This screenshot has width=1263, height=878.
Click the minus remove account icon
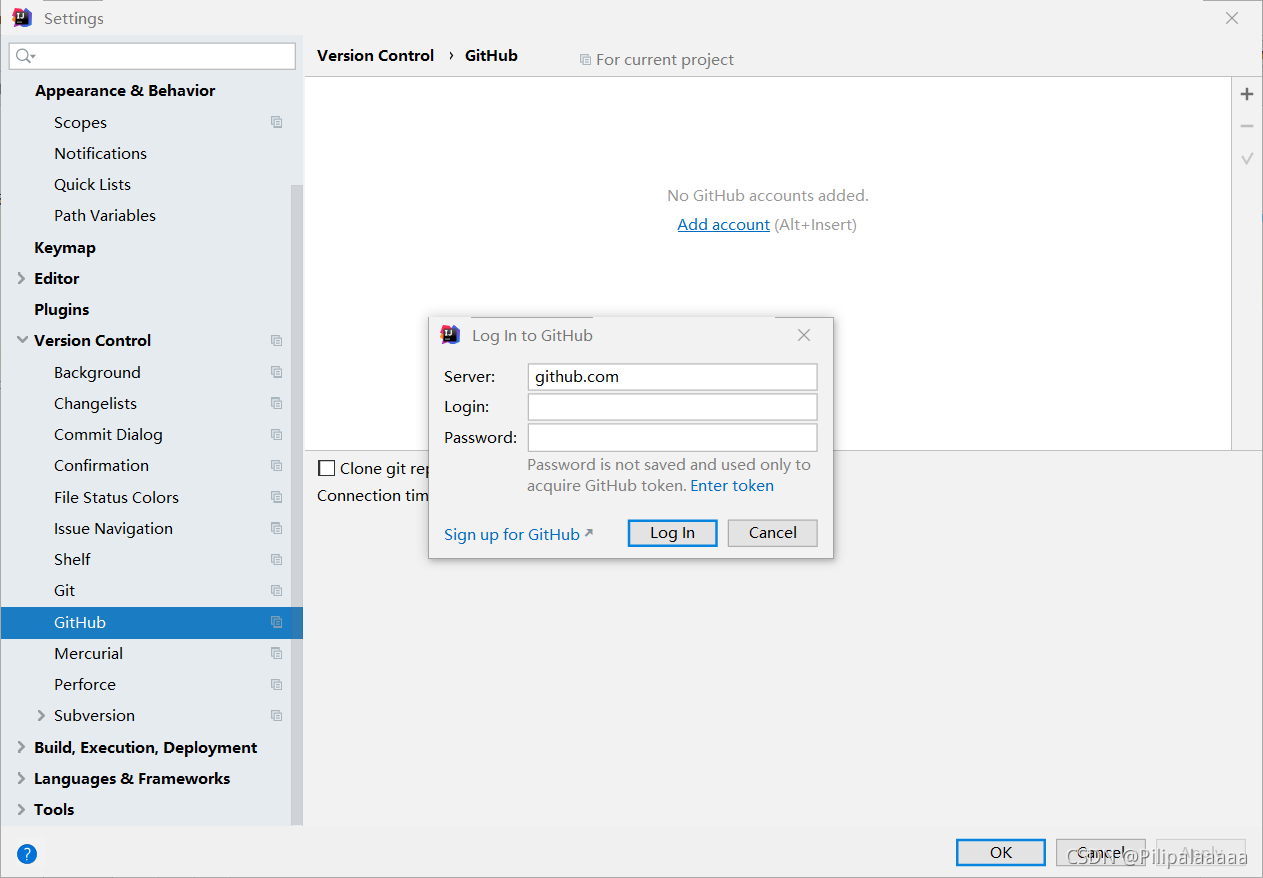click(1247, 126)
